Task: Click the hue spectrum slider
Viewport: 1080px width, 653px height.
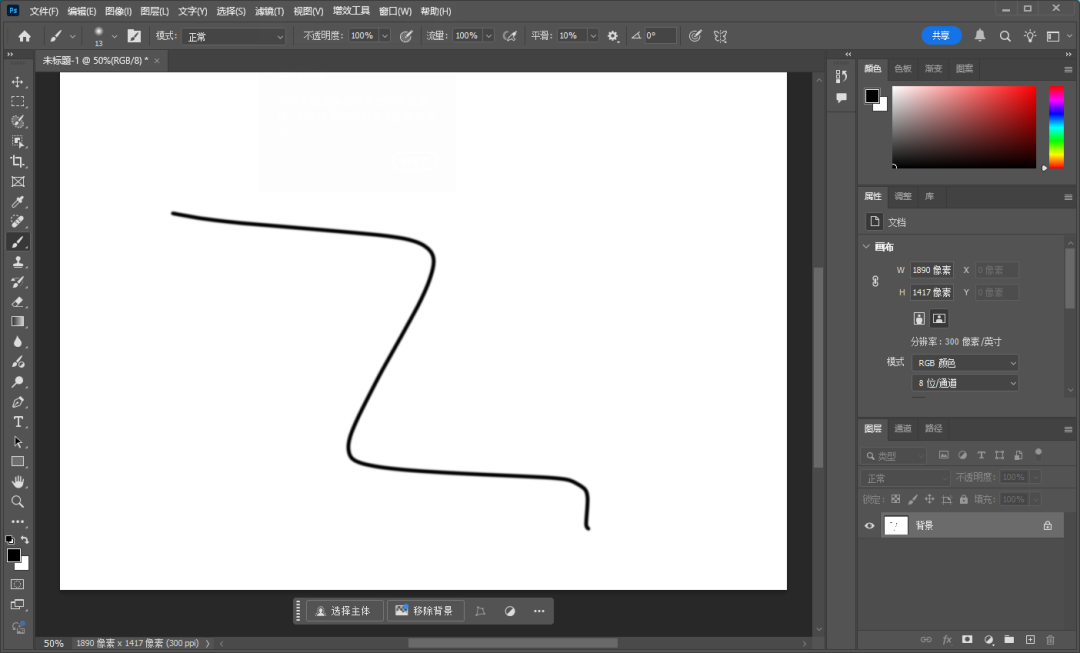Action: (1057, 127)
